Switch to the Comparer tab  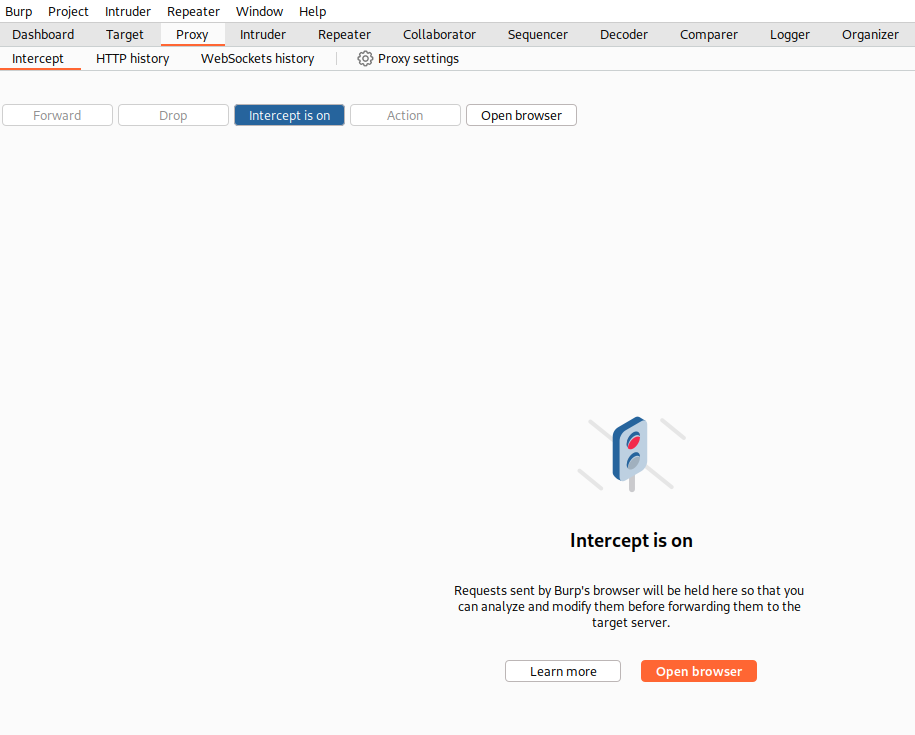(708, 35)
